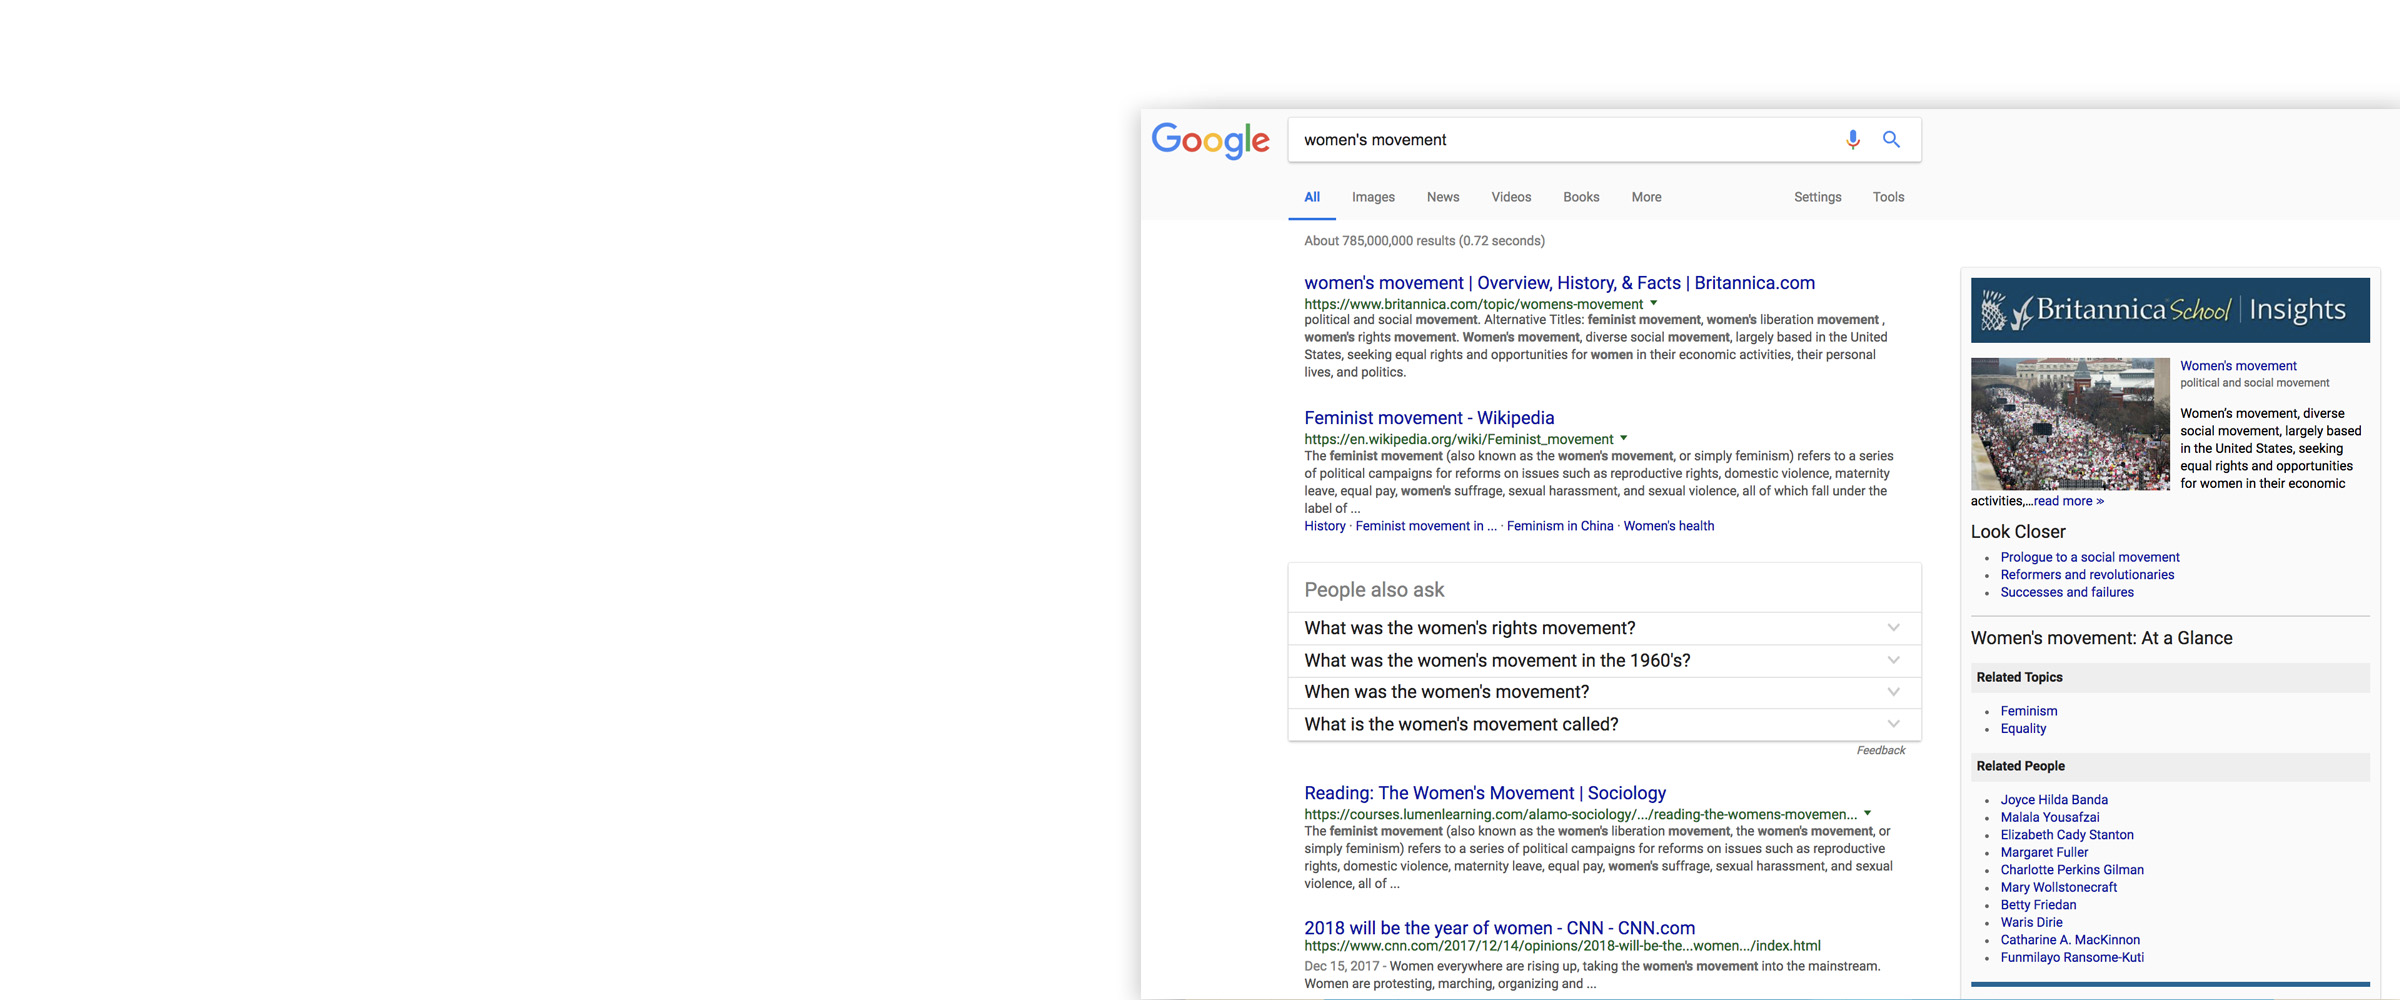Image resolution: width=2400 pixels, height=1000 pixels.
Task: Click the women's march crowd photo thumbnail
Action: (2070, 424)
